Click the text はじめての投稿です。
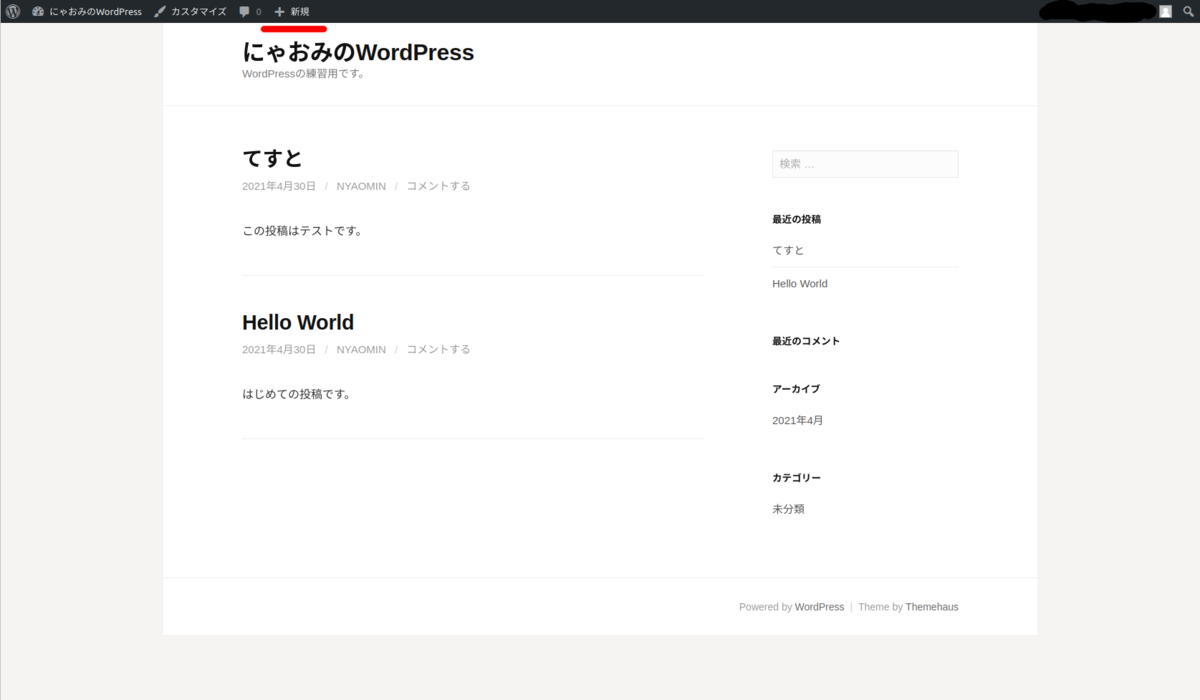The height and width of the screenshot is (700, 1200). tap(296, 394)
